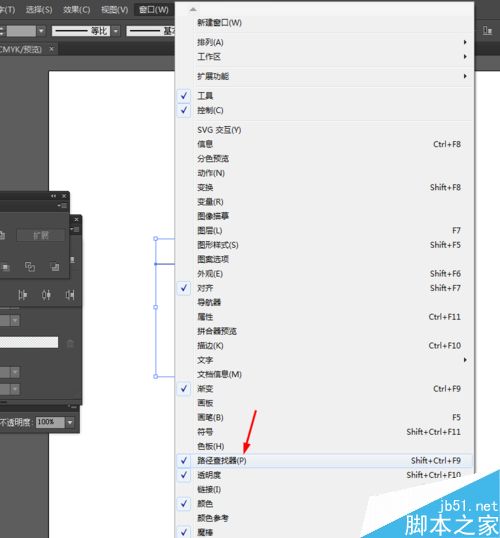
Task: Switch to the CMYK/预览 document tab
Action: pos(21,49)
